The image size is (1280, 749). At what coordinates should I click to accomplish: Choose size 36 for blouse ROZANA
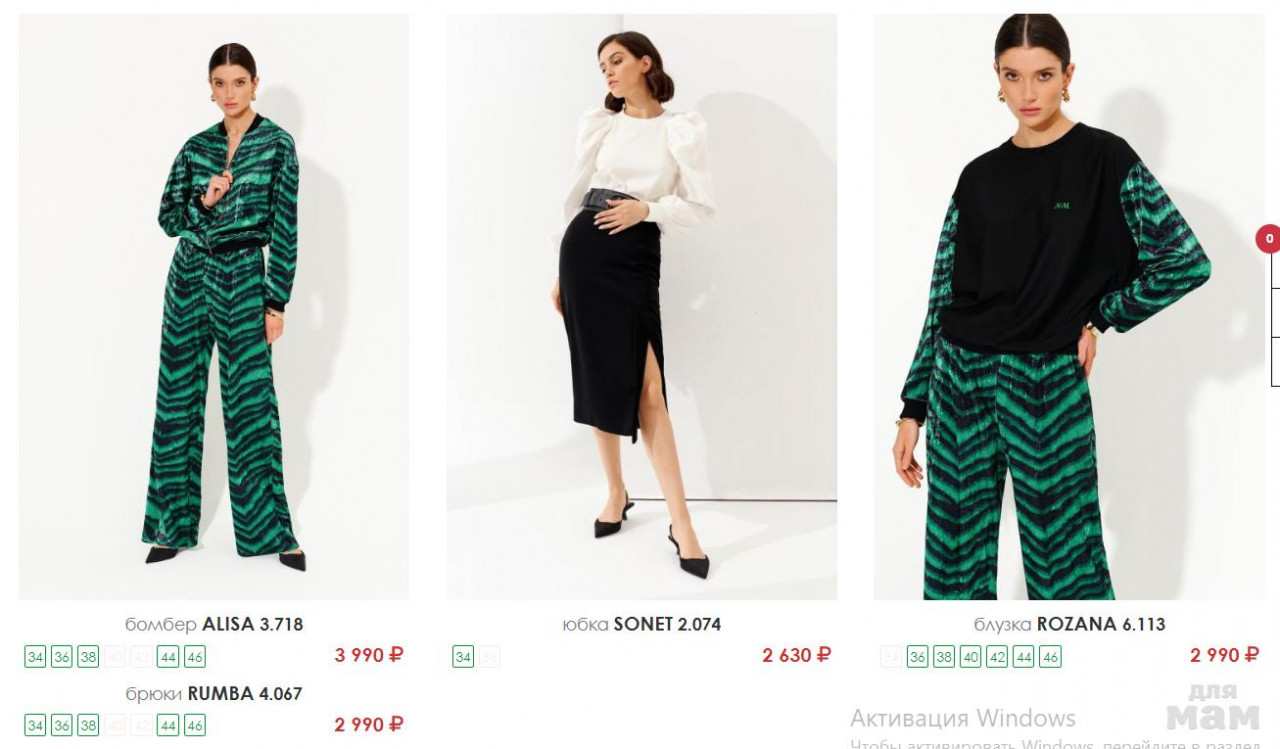click(917, 657)
